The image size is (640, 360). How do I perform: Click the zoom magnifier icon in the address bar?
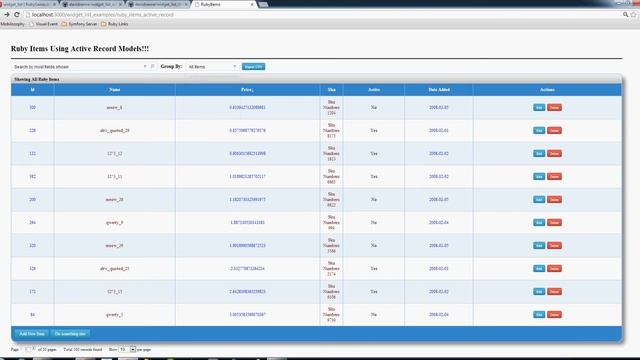click(x=625, y=14)
